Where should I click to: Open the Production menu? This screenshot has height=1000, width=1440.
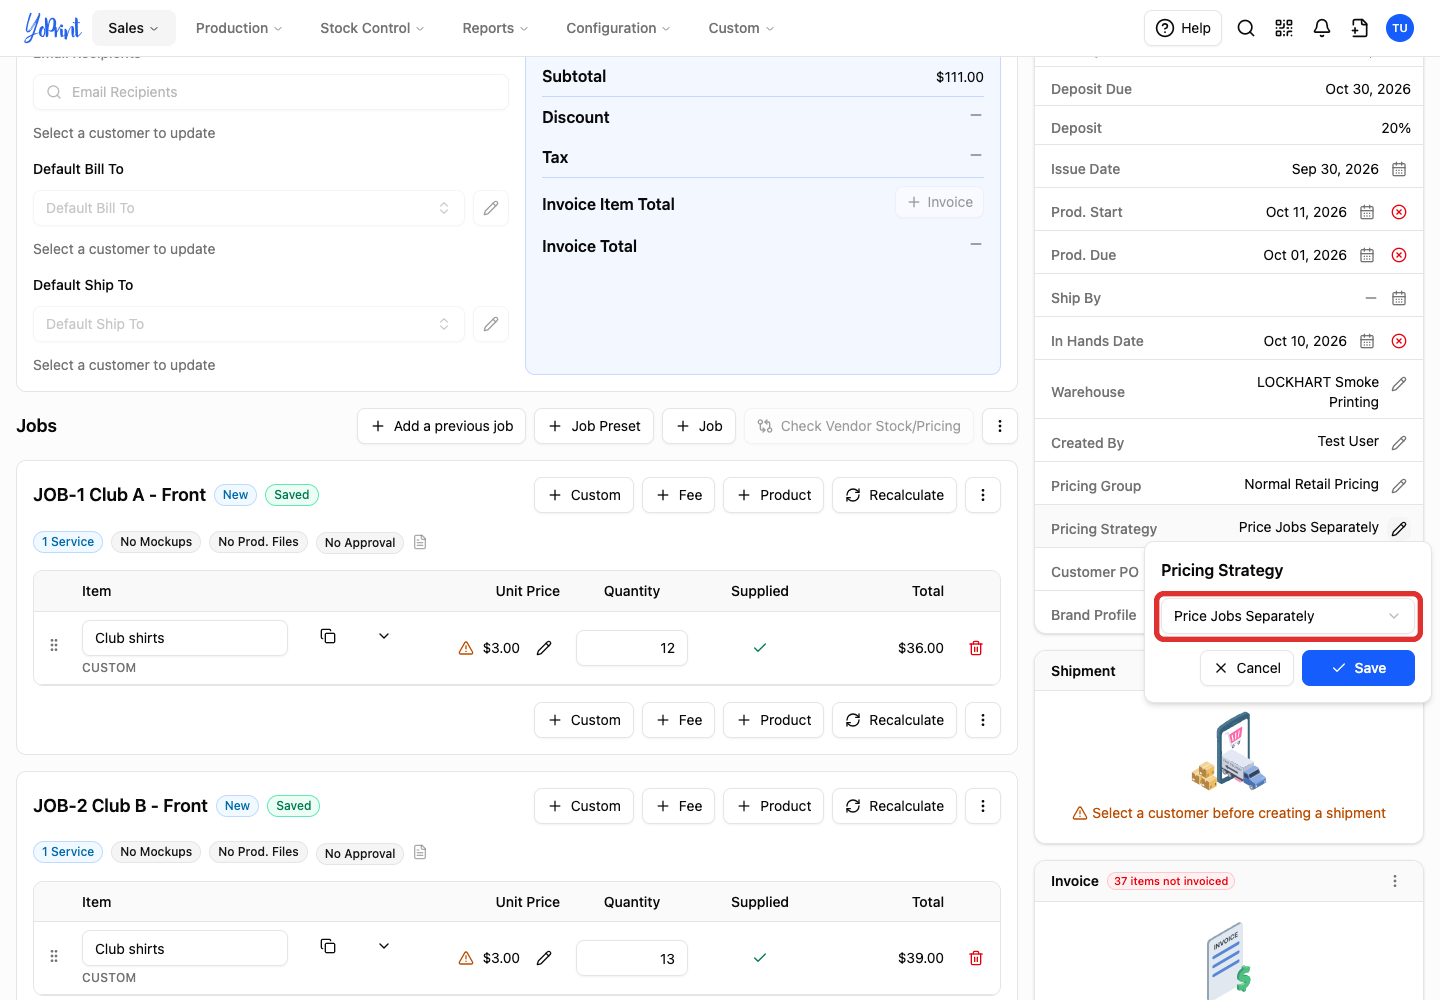(239, 28)
